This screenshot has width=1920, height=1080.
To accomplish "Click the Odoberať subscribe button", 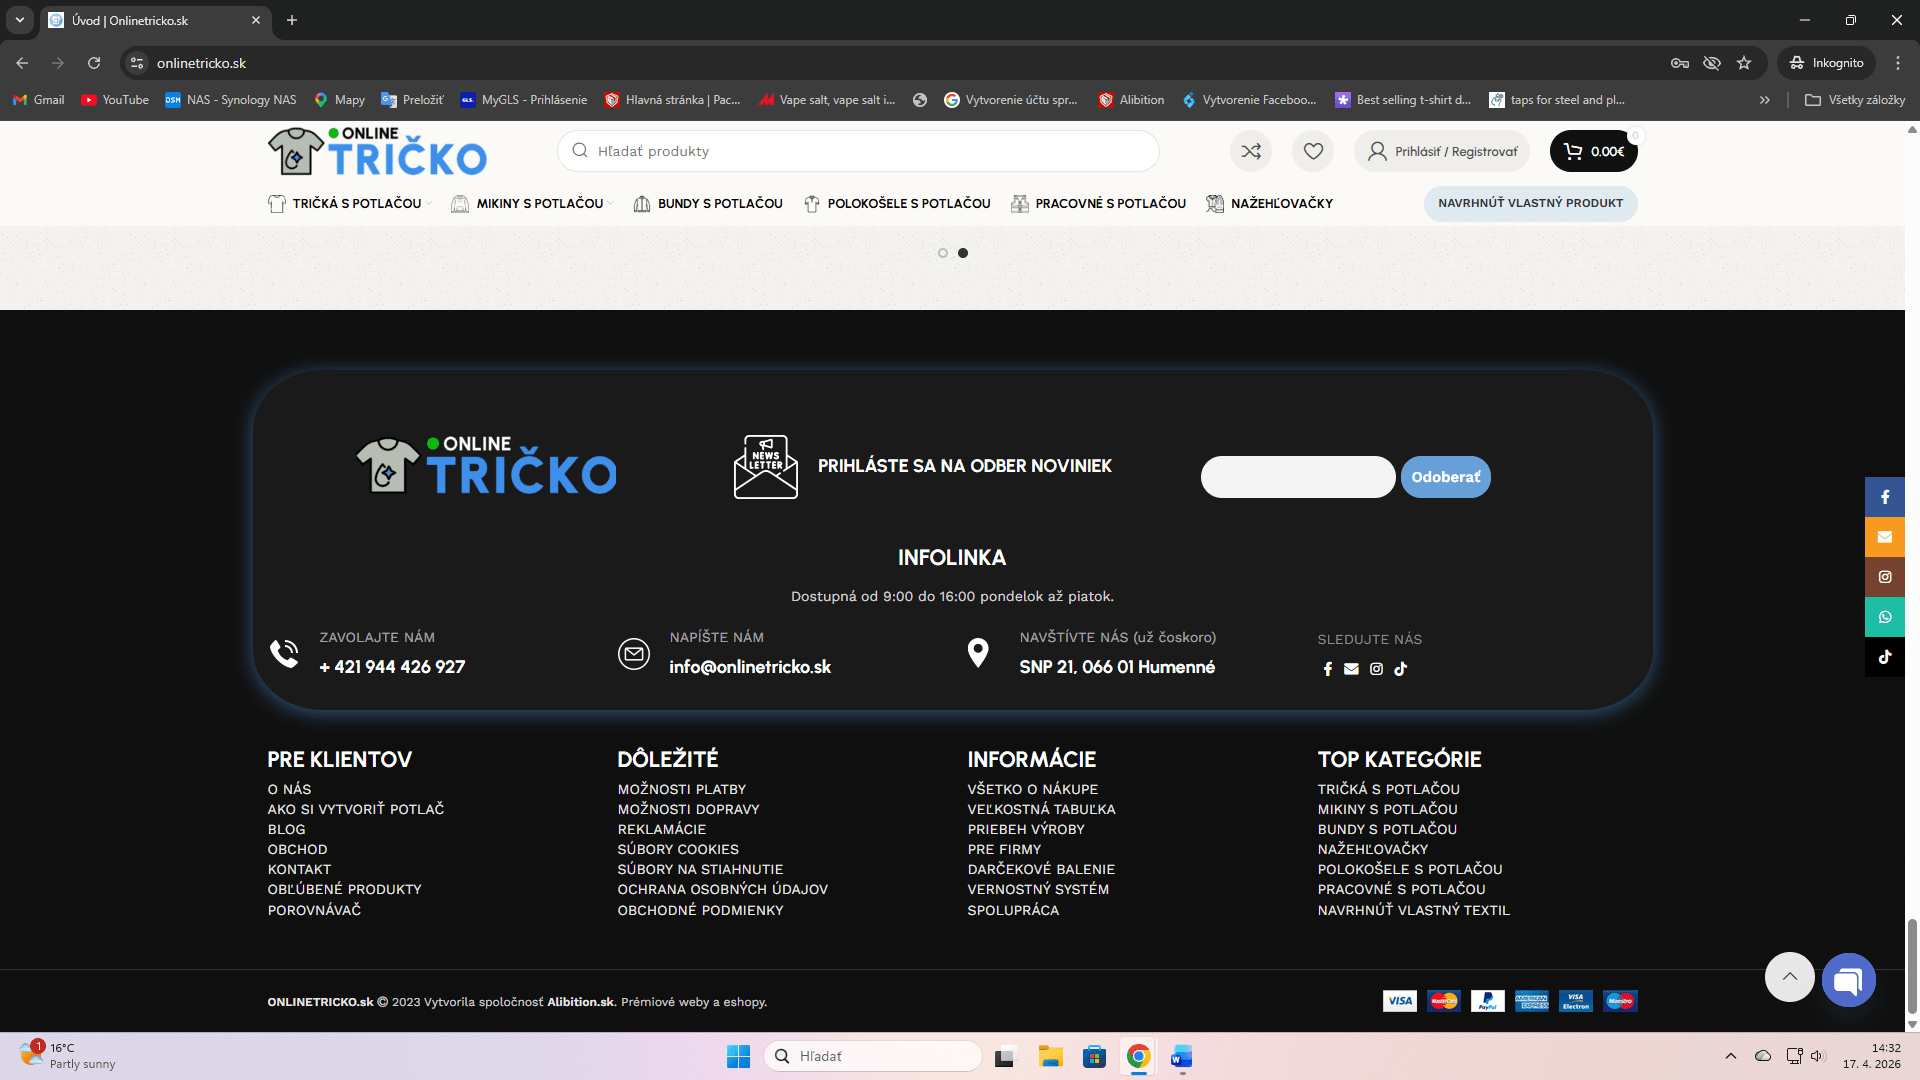I will 1445,477.
